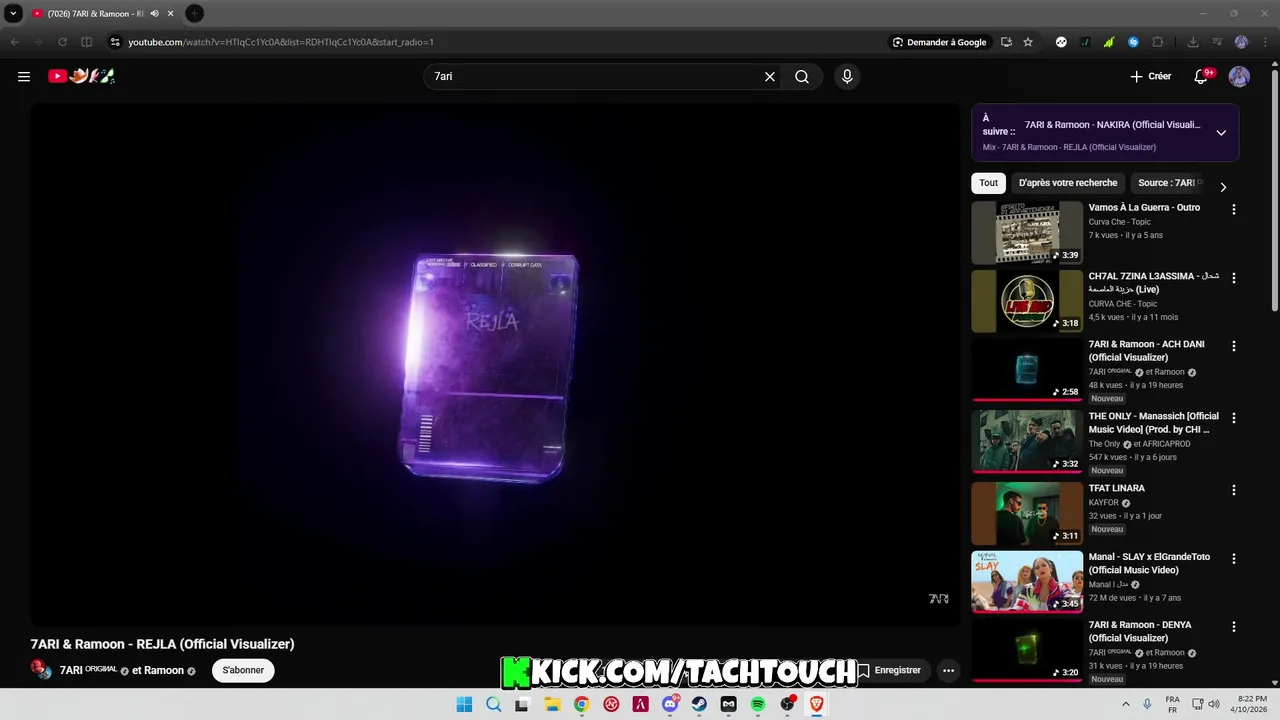Click Demander à Google lens button

tap(940, 42)
